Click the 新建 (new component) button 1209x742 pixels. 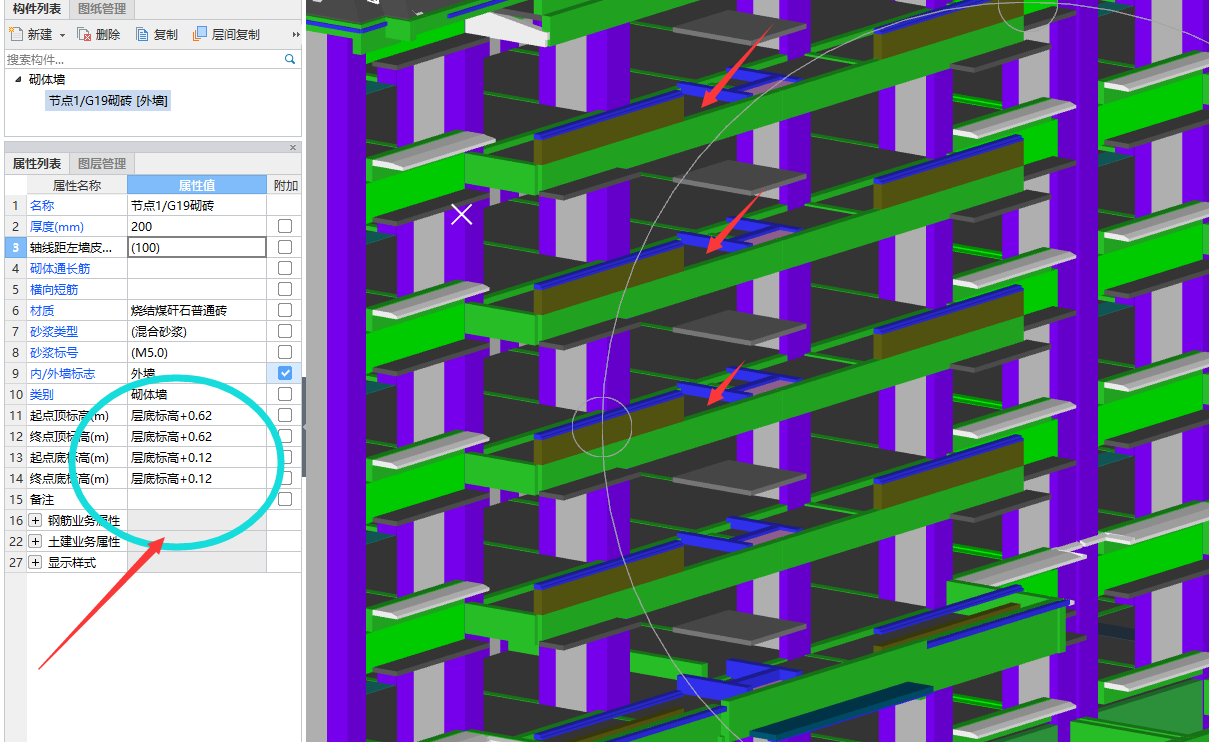(31, 34)
